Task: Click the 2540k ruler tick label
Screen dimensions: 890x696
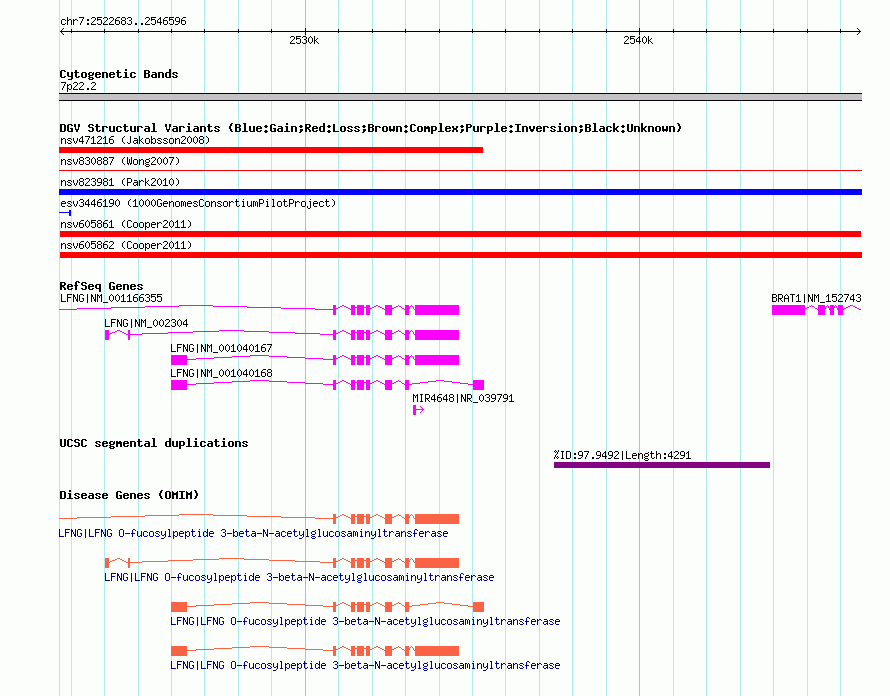Action: coord(638,40)
